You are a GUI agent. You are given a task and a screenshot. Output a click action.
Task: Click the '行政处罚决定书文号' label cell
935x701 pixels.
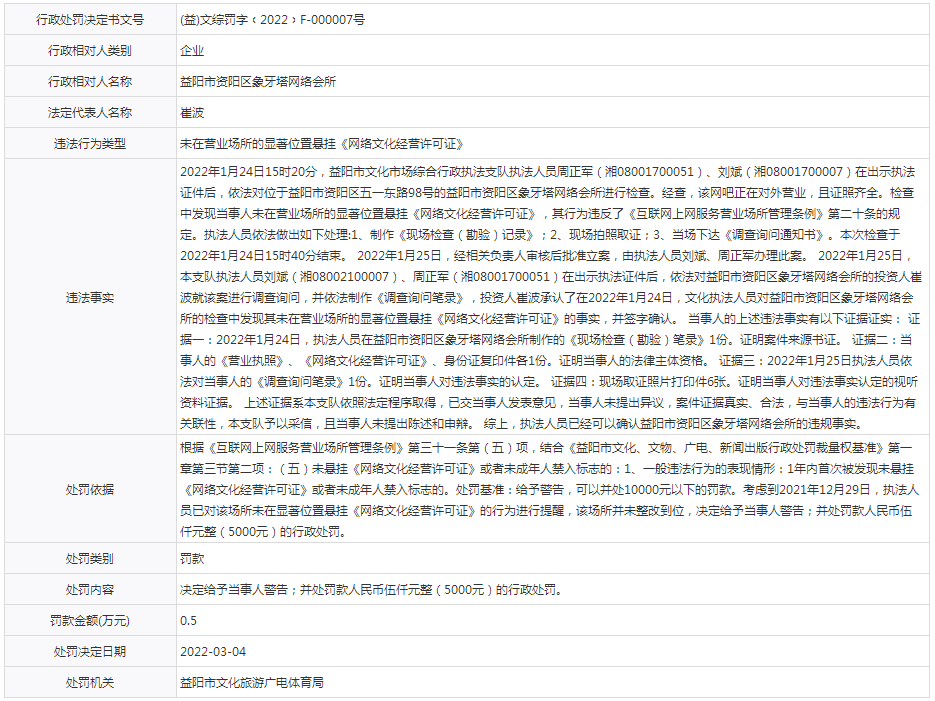pyautogui.click(x=90, y=19)
